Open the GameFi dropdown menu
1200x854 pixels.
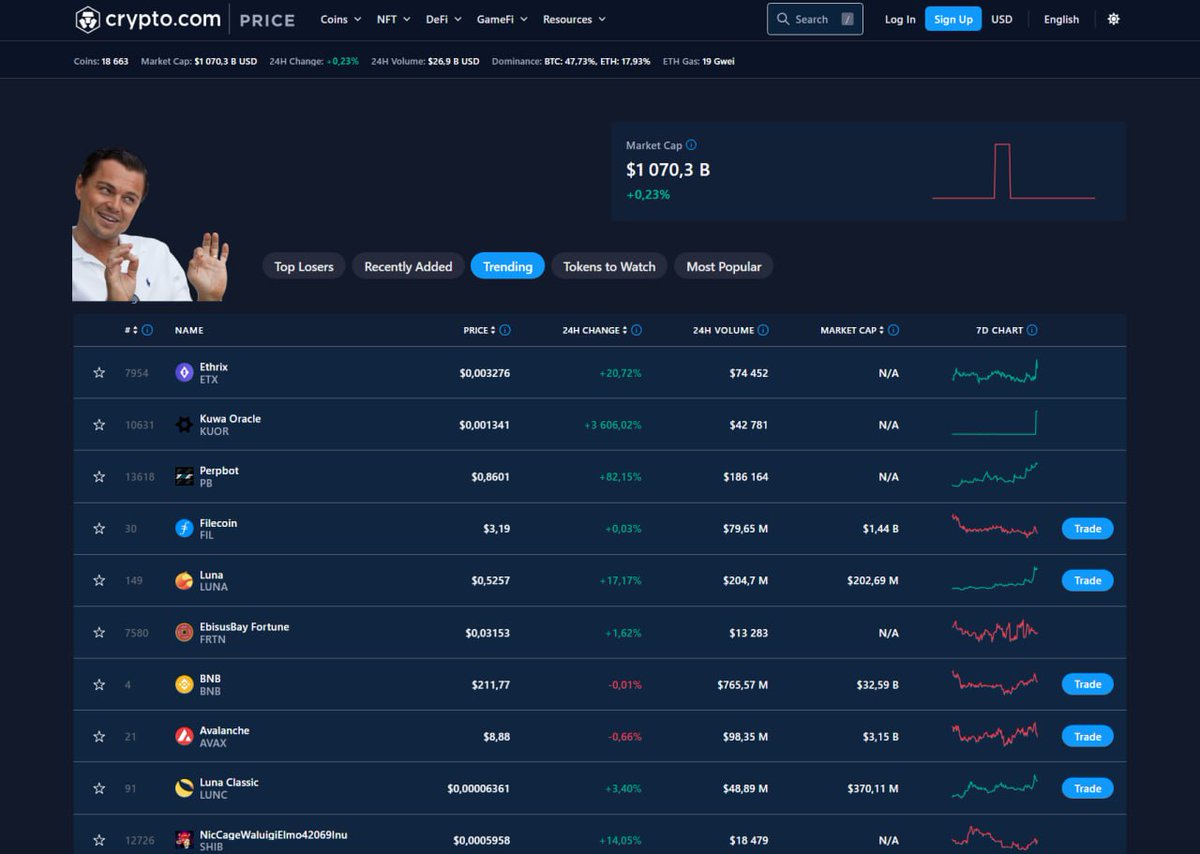click(502, 19)
